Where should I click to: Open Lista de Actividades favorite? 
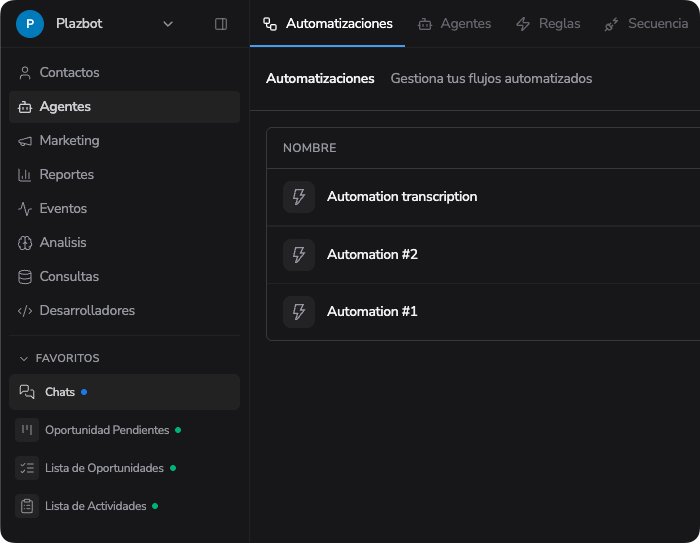125,506
